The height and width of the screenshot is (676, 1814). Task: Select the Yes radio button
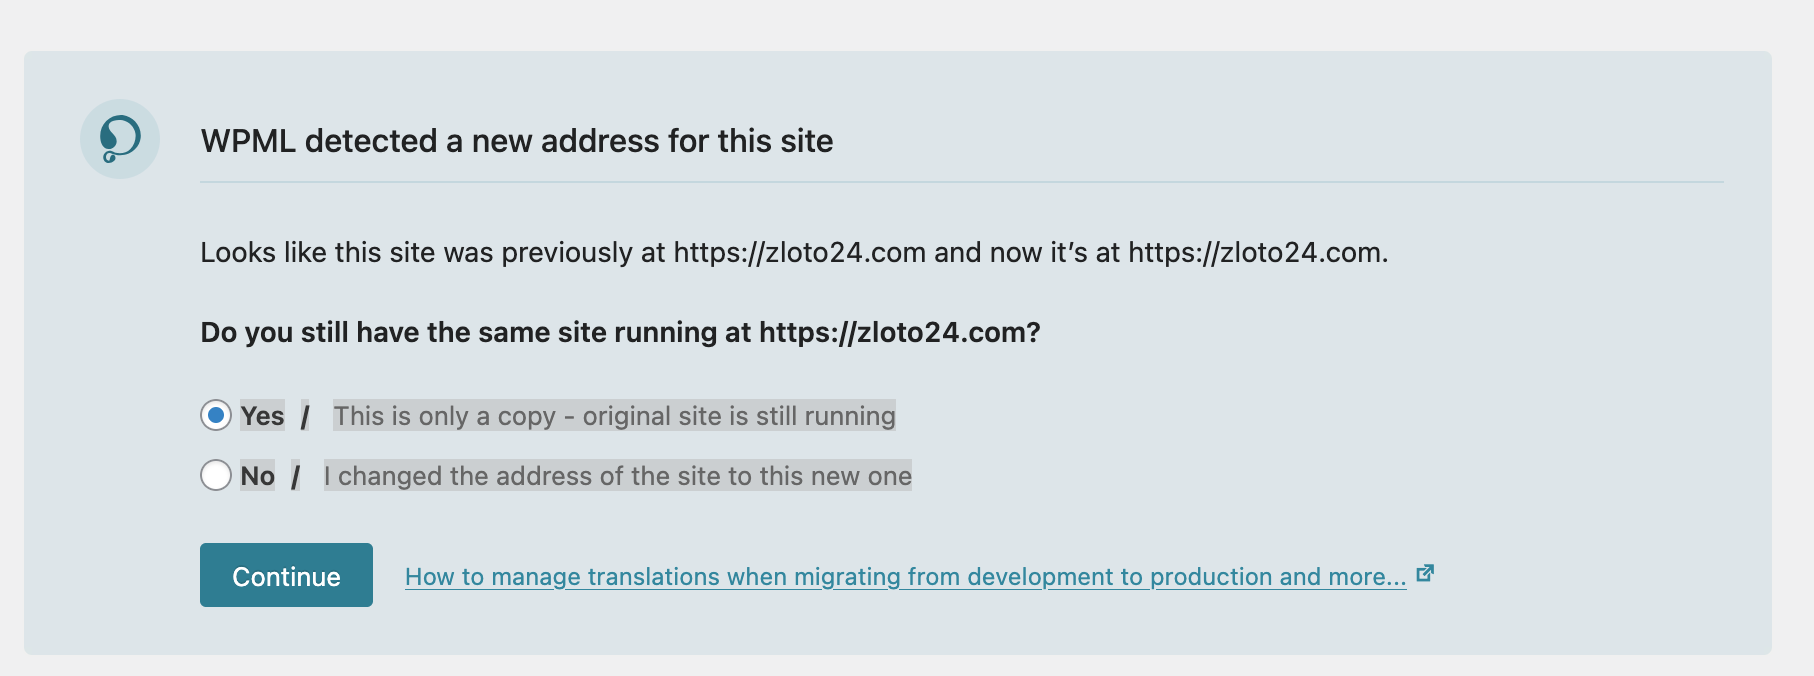click(216, 415)
